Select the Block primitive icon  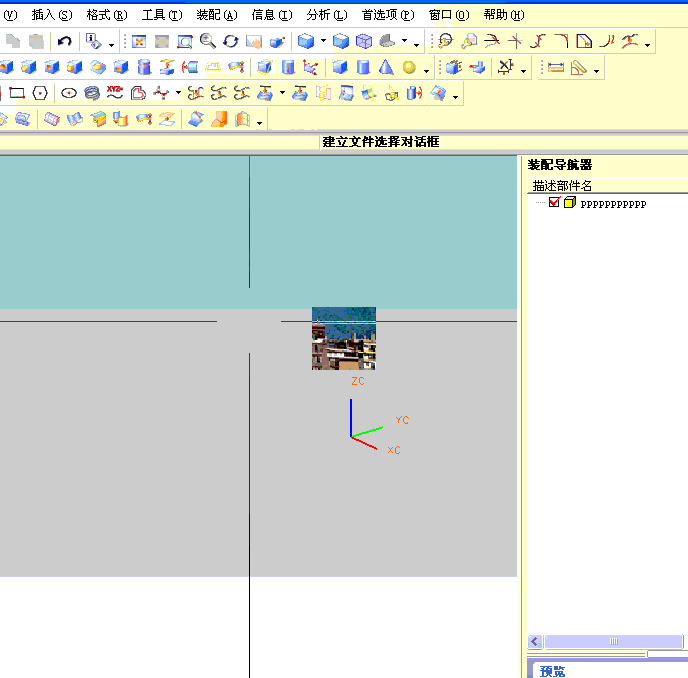pyautogui.click(x=340, y=67)
